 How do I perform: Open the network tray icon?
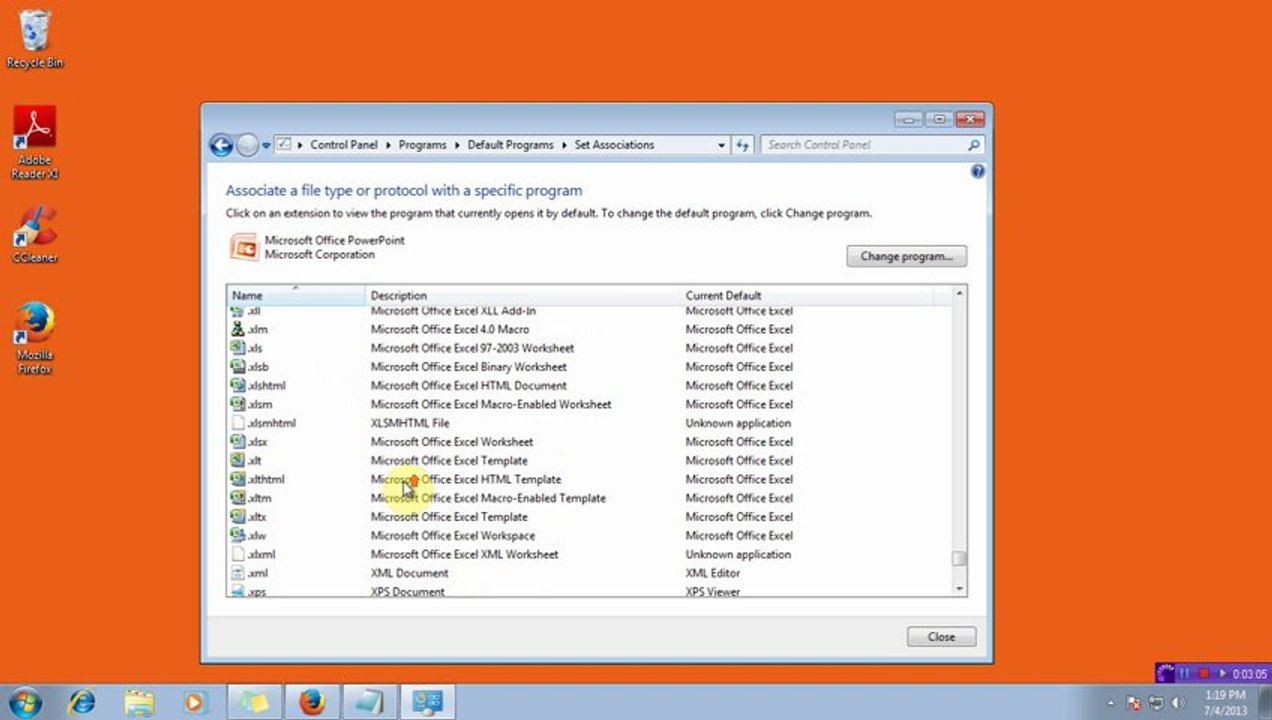[1156, 703]
